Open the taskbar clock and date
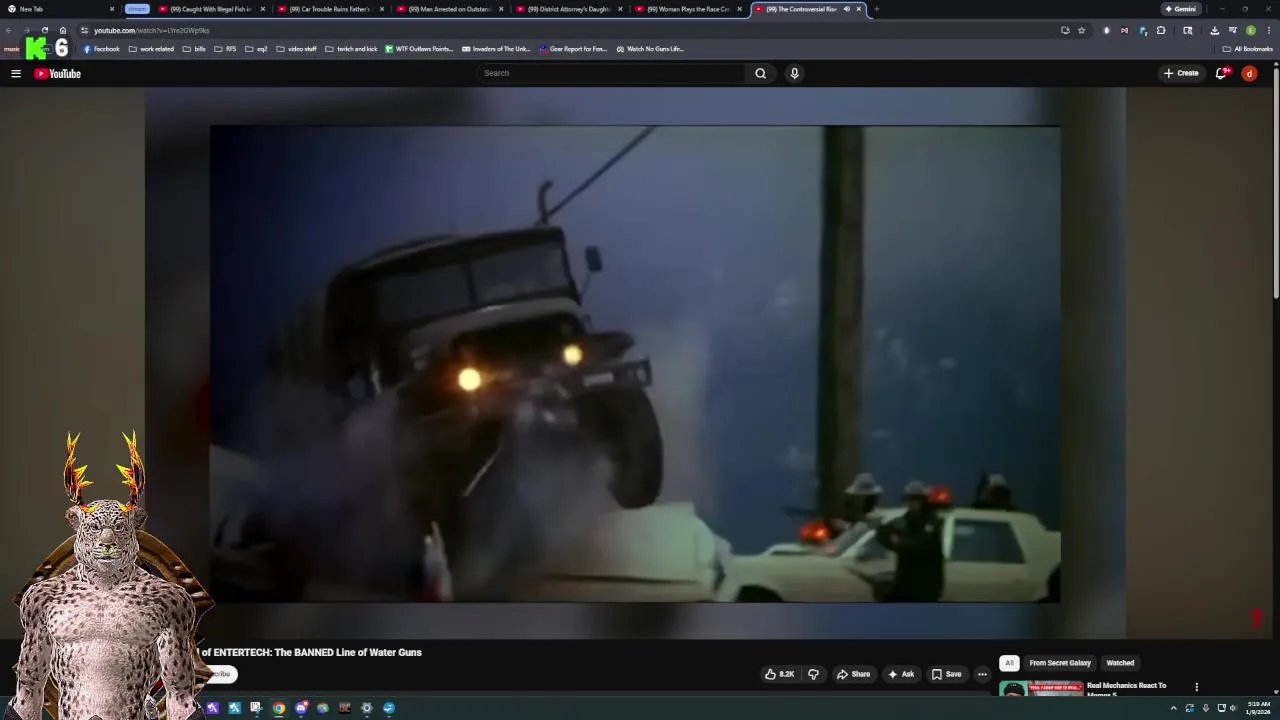 point(1258,708)
